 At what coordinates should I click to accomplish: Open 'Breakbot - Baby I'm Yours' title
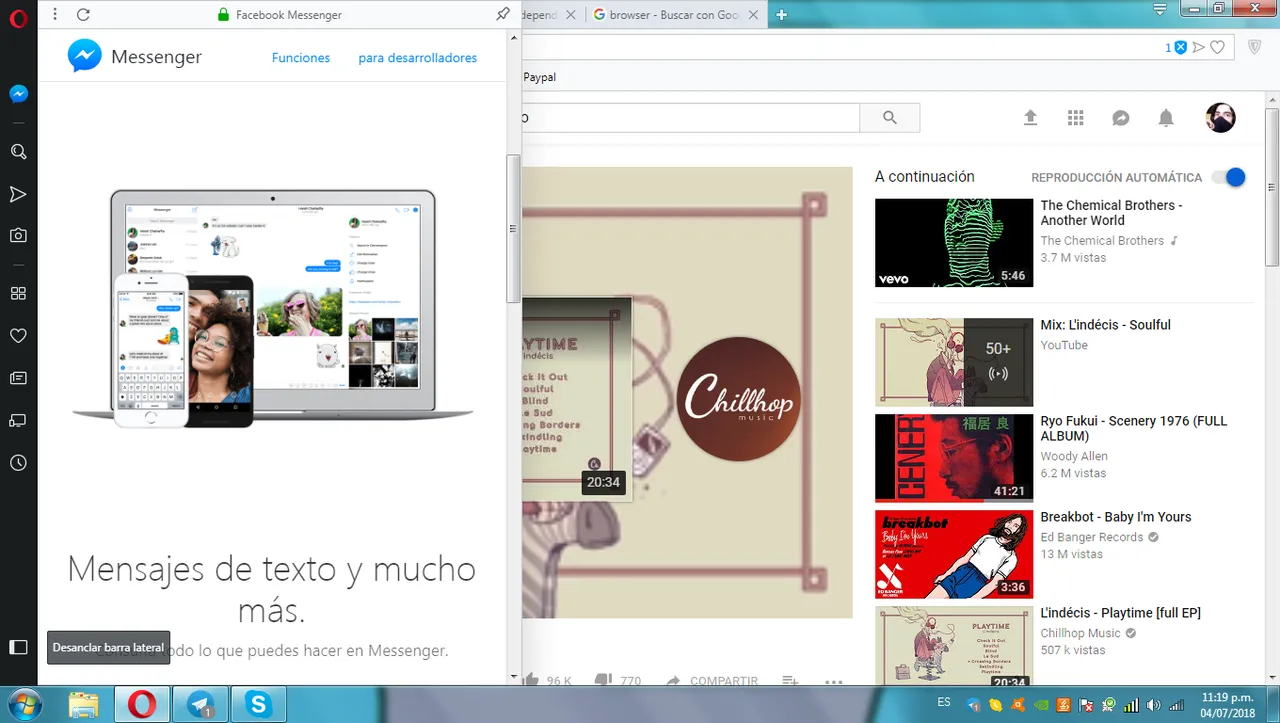(1116, 517)
